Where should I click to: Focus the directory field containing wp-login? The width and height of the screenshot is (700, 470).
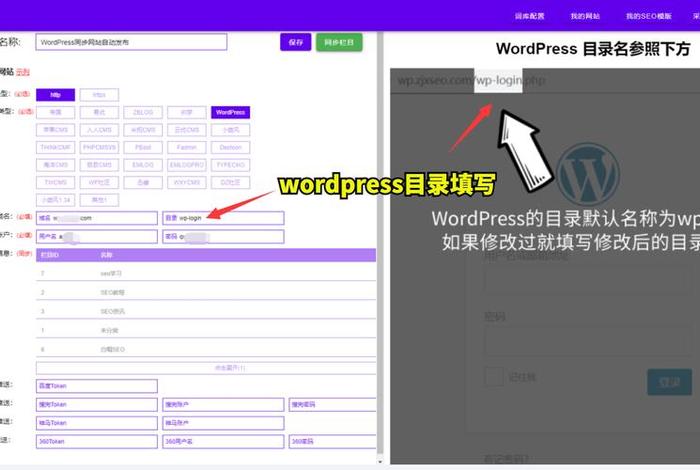223,218
